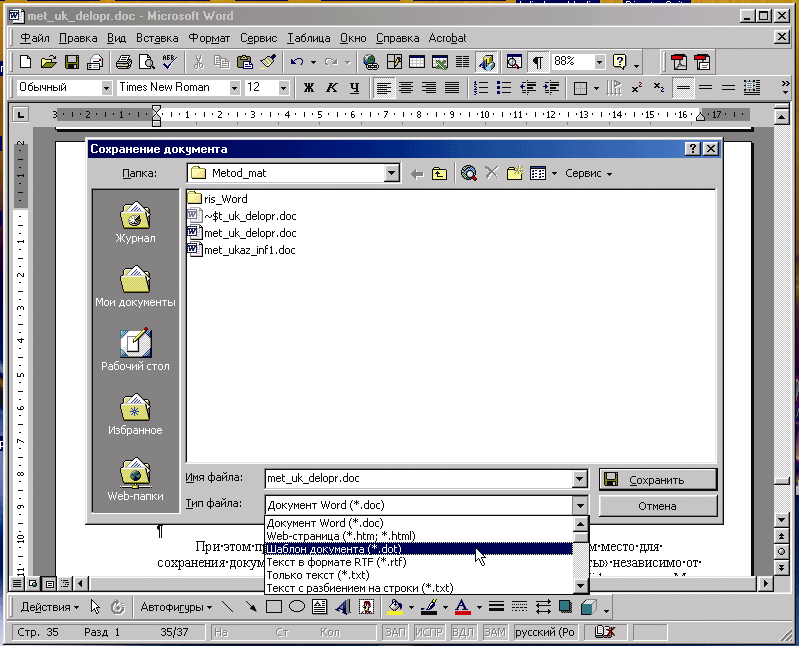Toggle ИСПР indicator in status bar

tap(429, 632)
